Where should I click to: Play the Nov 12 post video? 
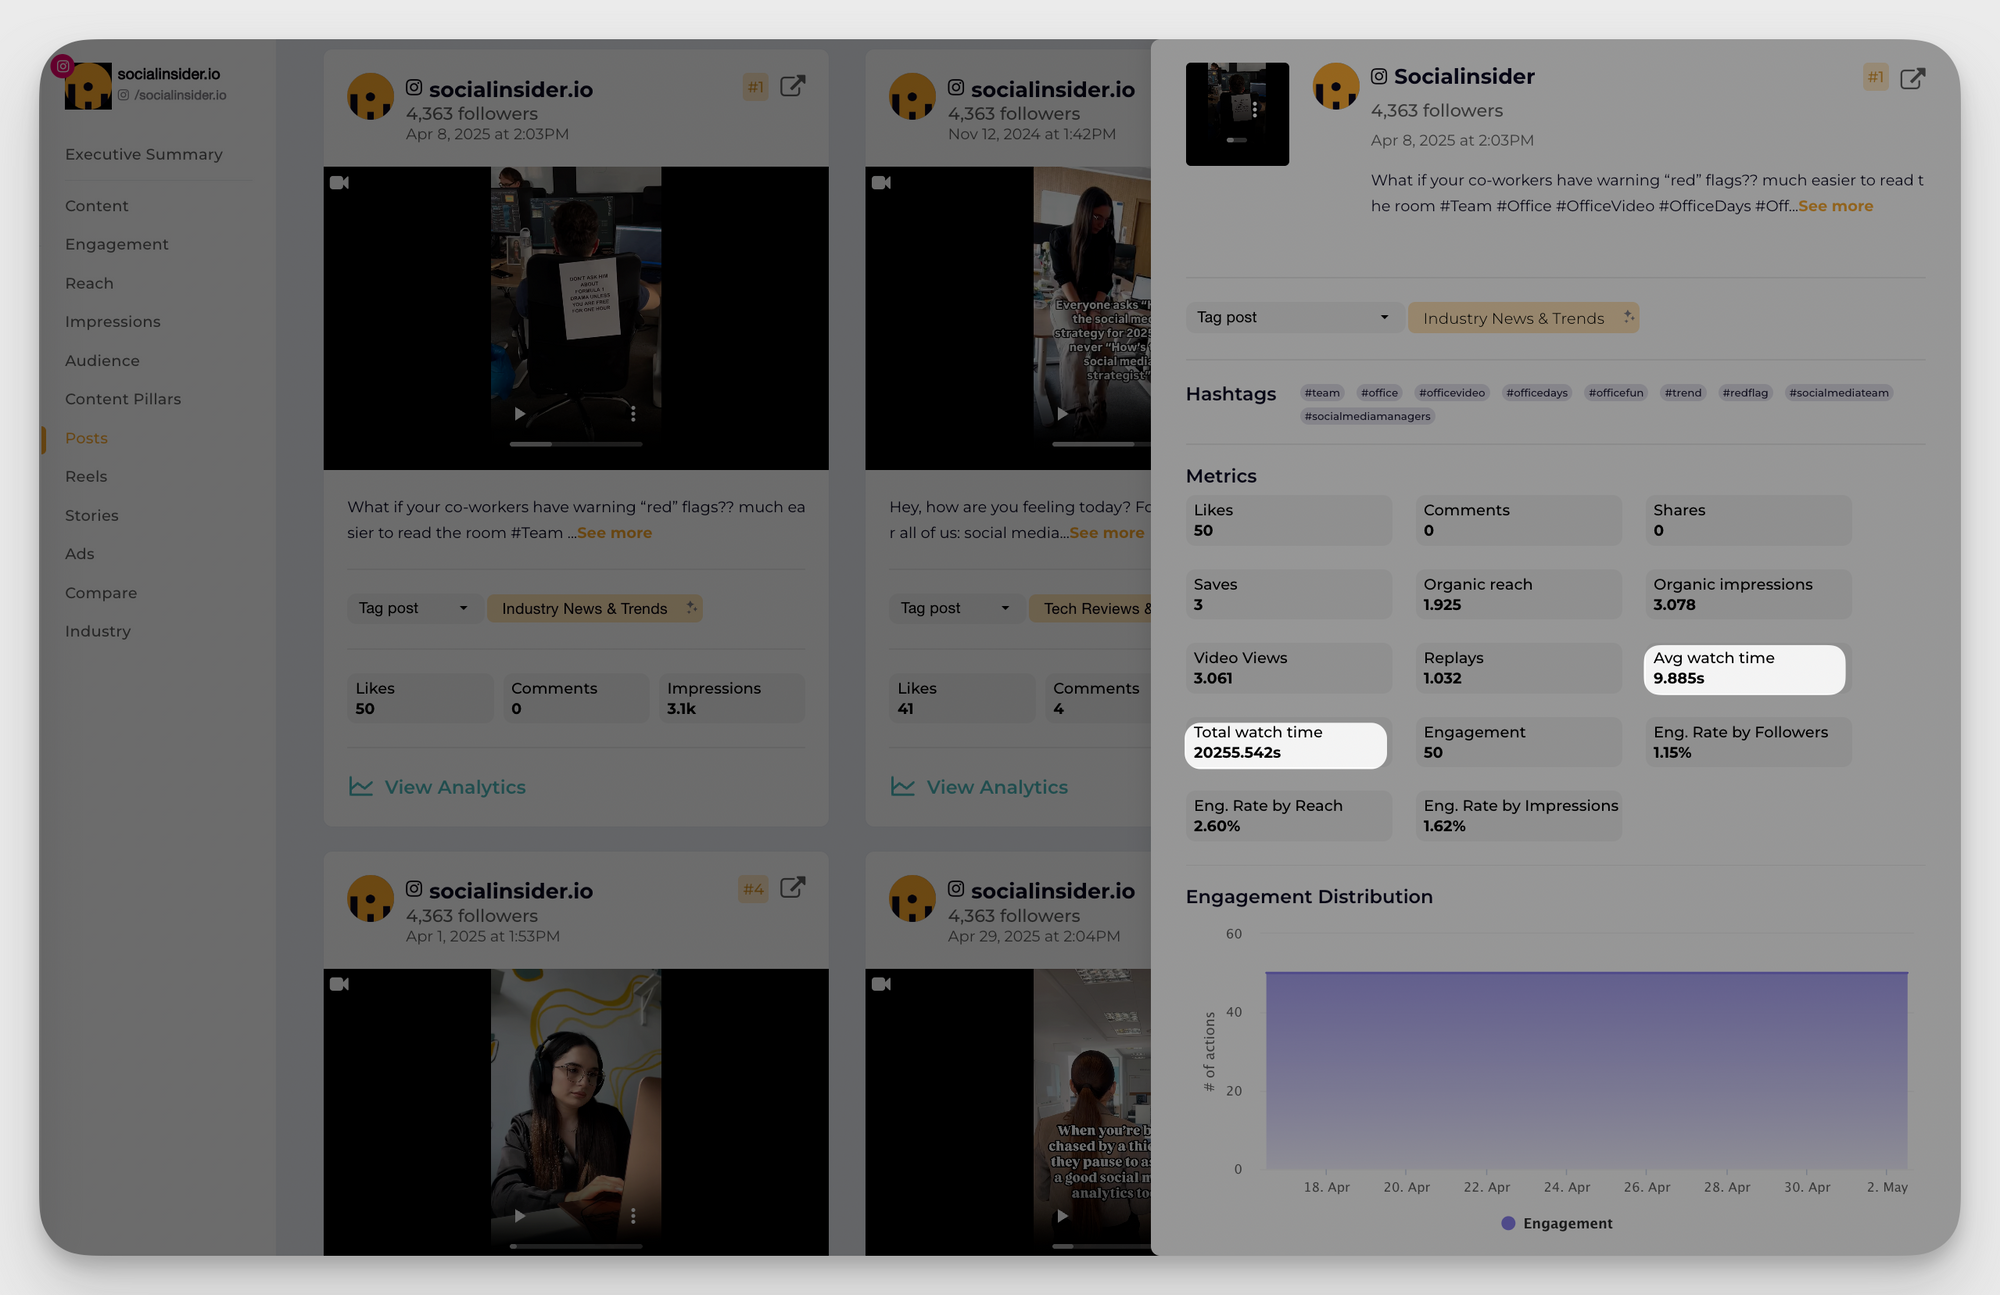(1062, 414)
